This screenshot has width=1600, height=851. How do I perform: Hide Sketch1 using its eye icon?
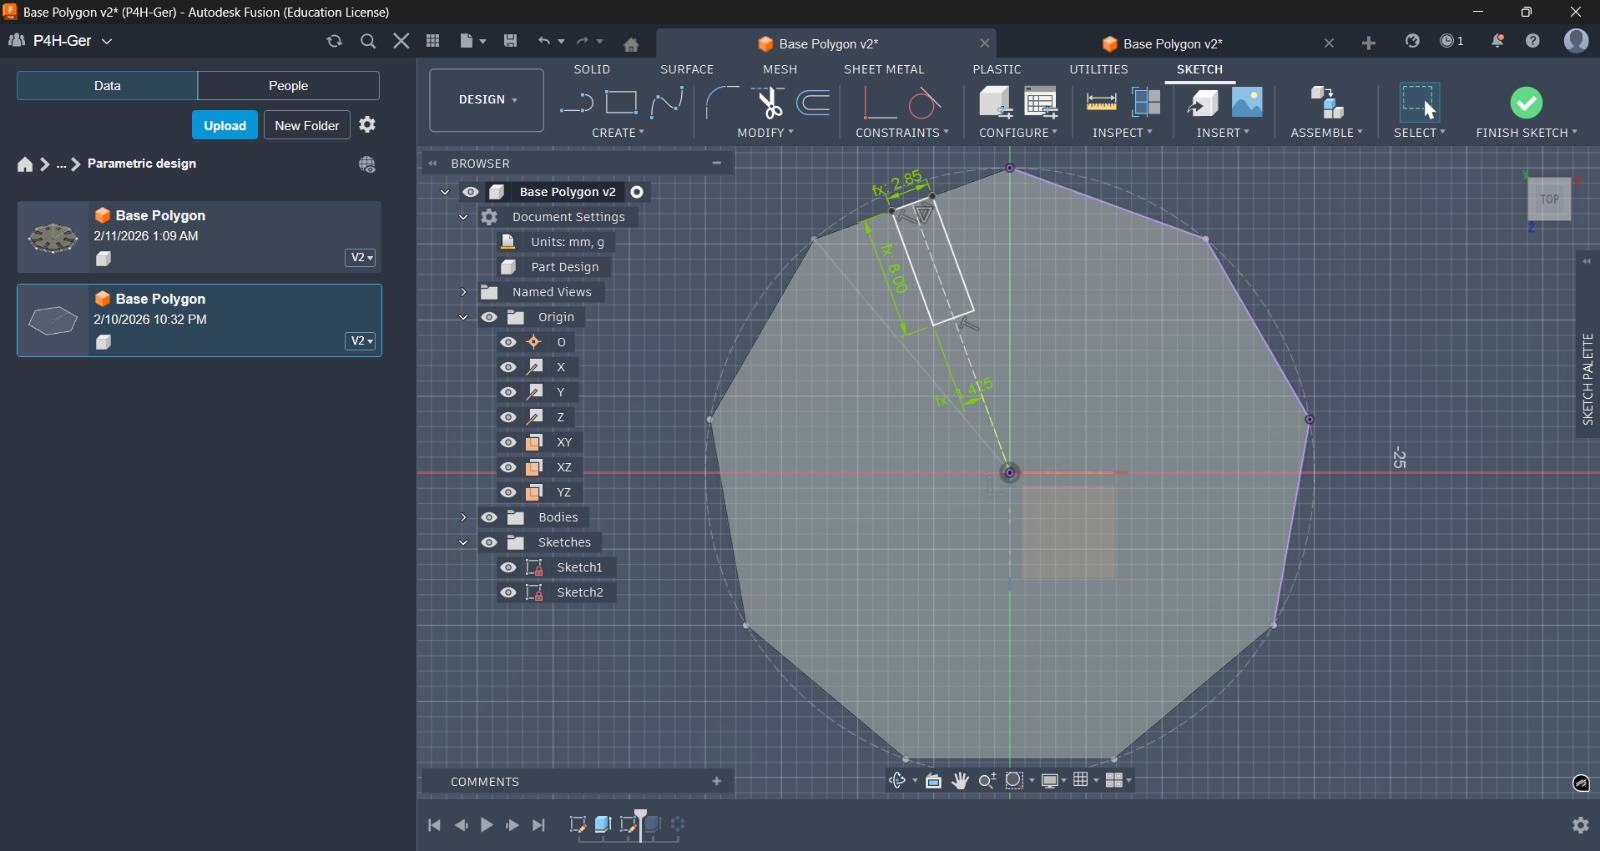click(x=509, y=568)
